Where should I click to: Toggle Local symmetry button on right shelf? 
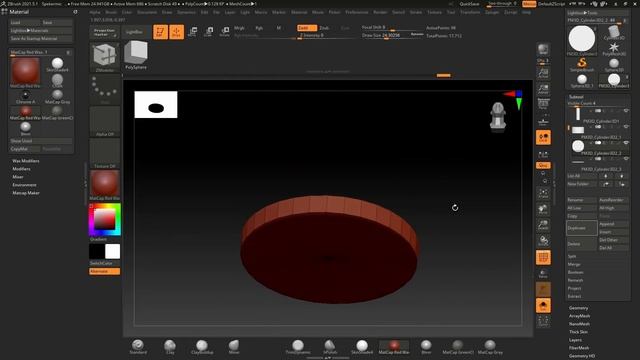click(543, 138)
